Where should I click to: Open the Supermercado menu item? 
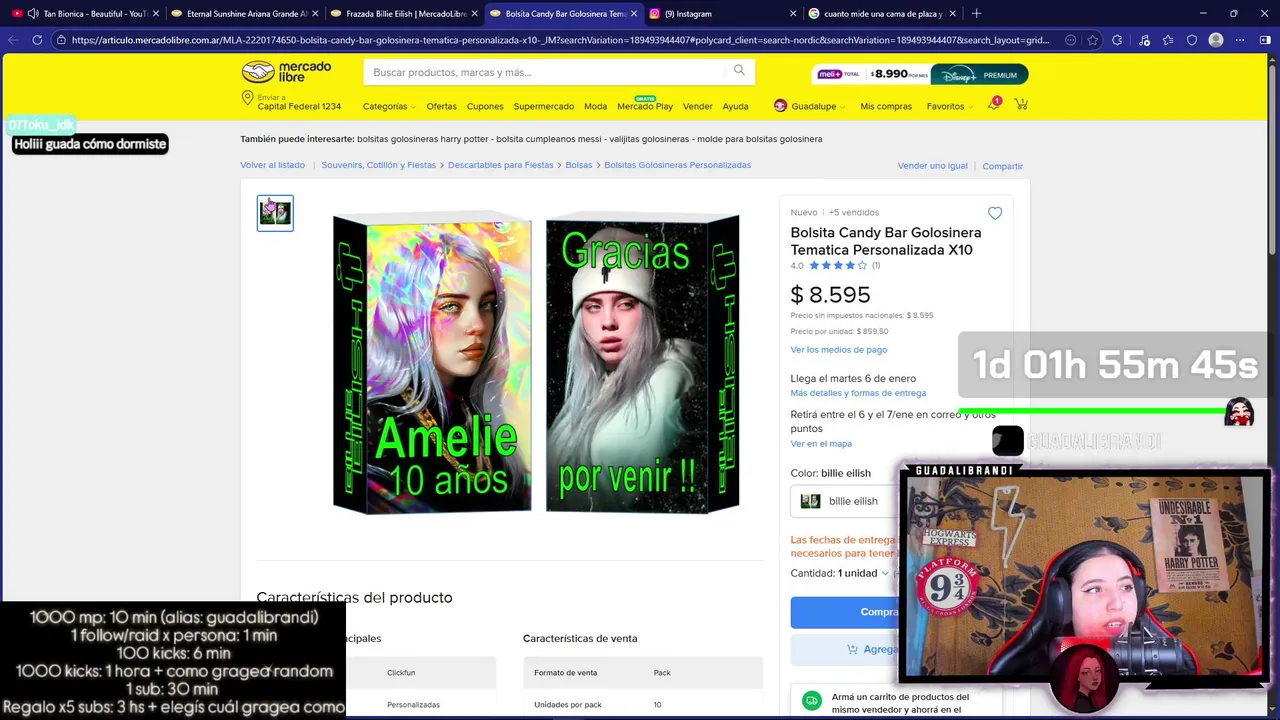click(x=543, y=106)
